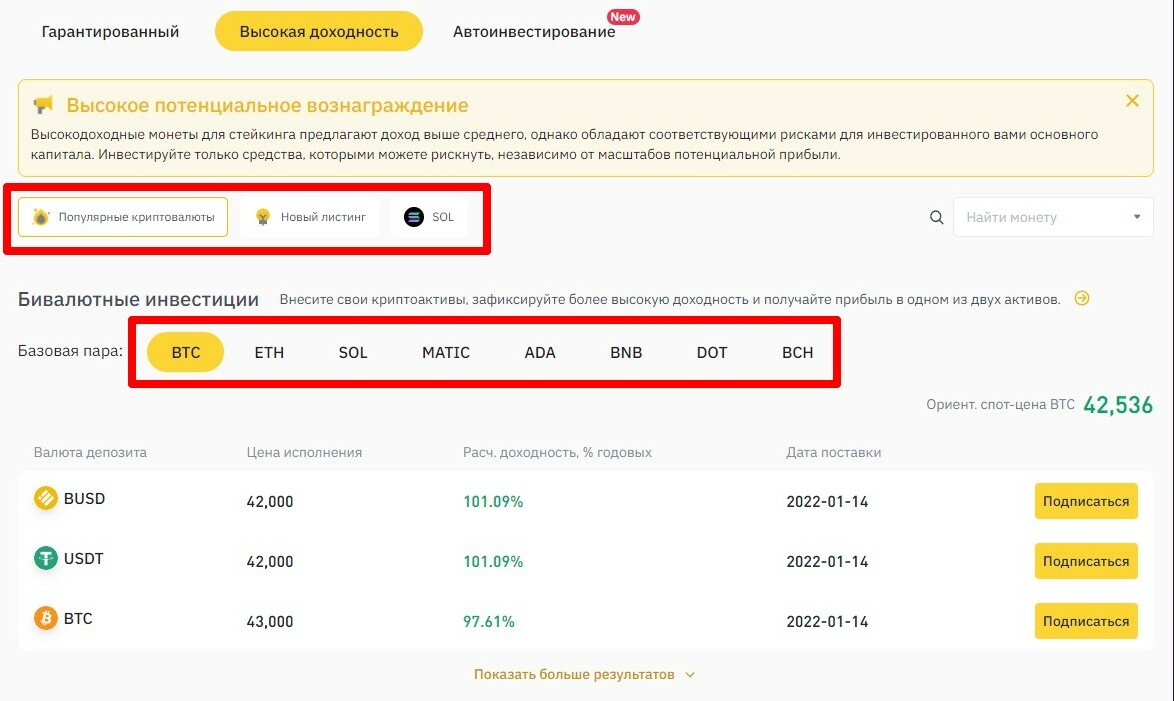Click the Цена исполнения column header
Image resolution: width=1174 pixels, height=701 pixels.
(x=304, y=452)
